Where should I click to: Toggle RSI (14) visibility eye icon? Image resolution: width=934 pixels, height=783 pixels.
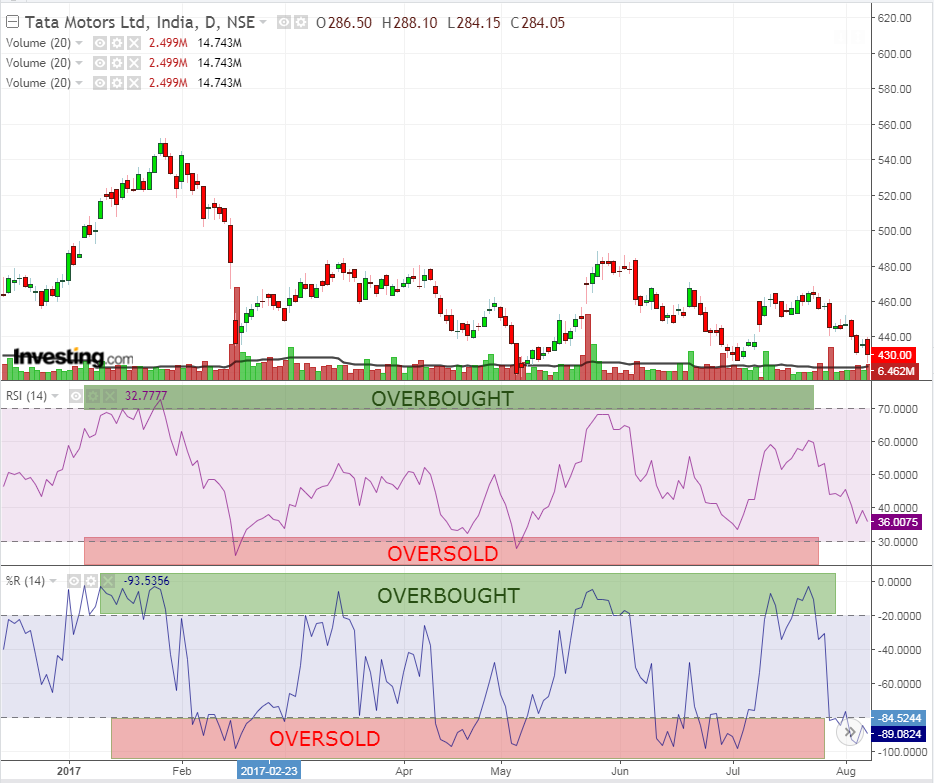click(76, 396)
